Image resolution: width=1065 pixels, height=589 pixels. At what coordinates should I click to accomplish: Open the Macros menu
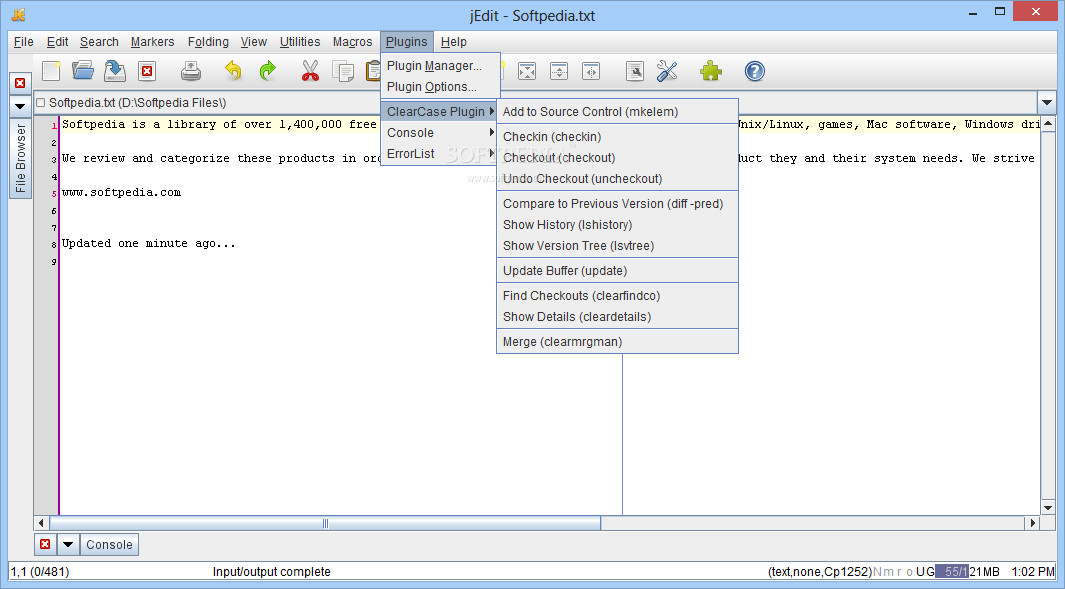353,41
